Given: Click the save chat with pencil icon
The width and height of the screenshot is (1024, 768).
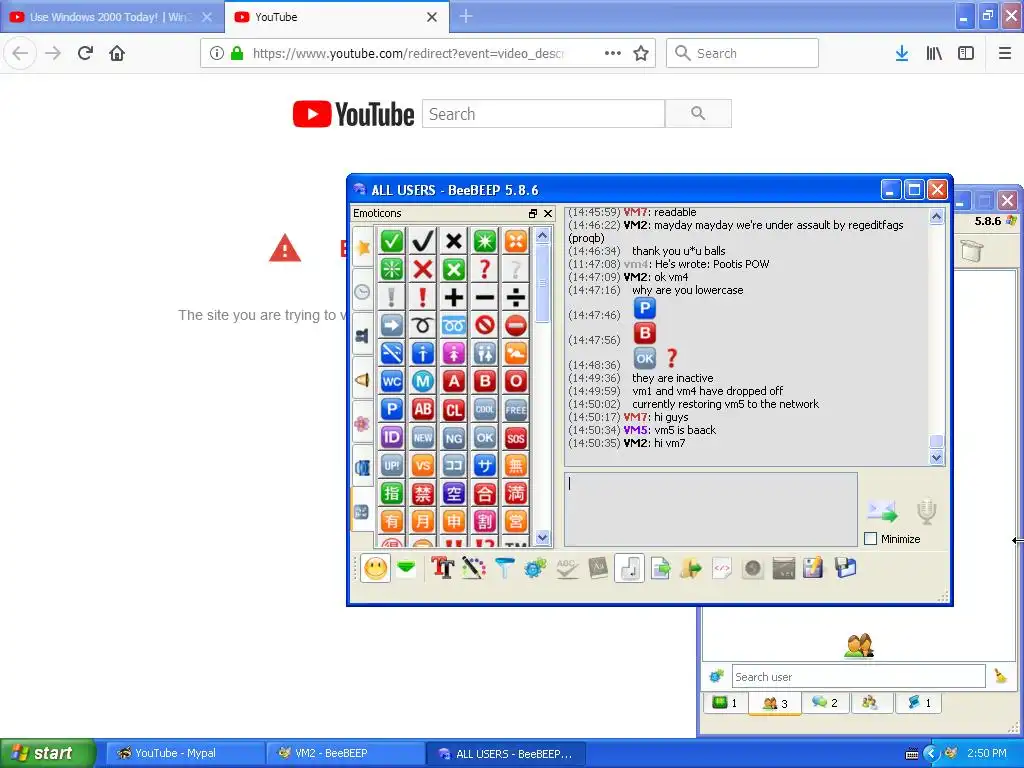Looking at the screenshot, I should tap(814, 568).
